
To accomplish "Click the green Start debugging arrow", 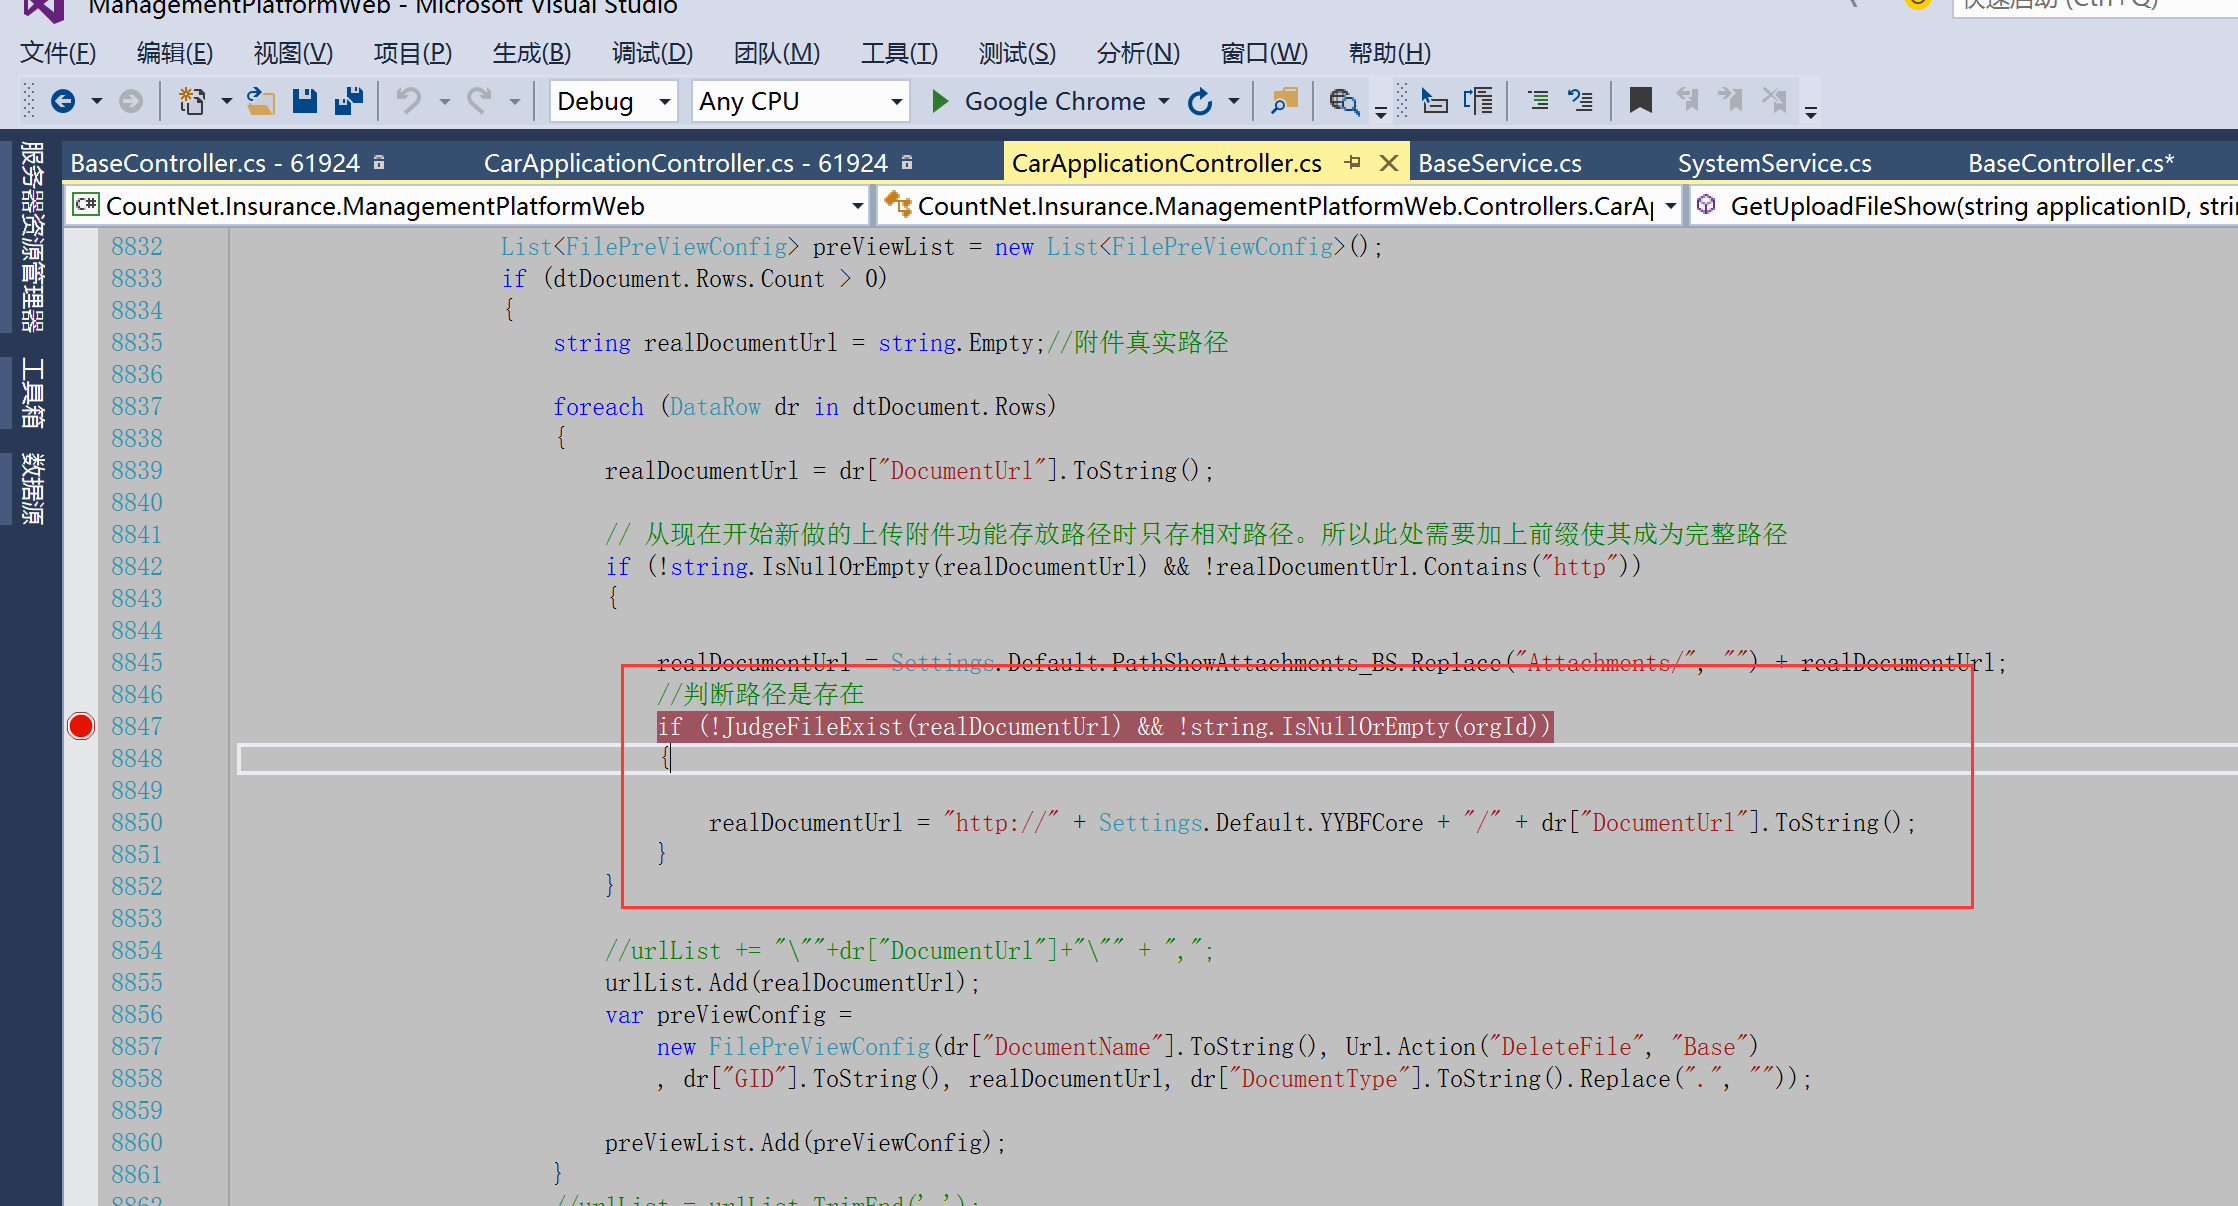I will [x=939, y=101].
